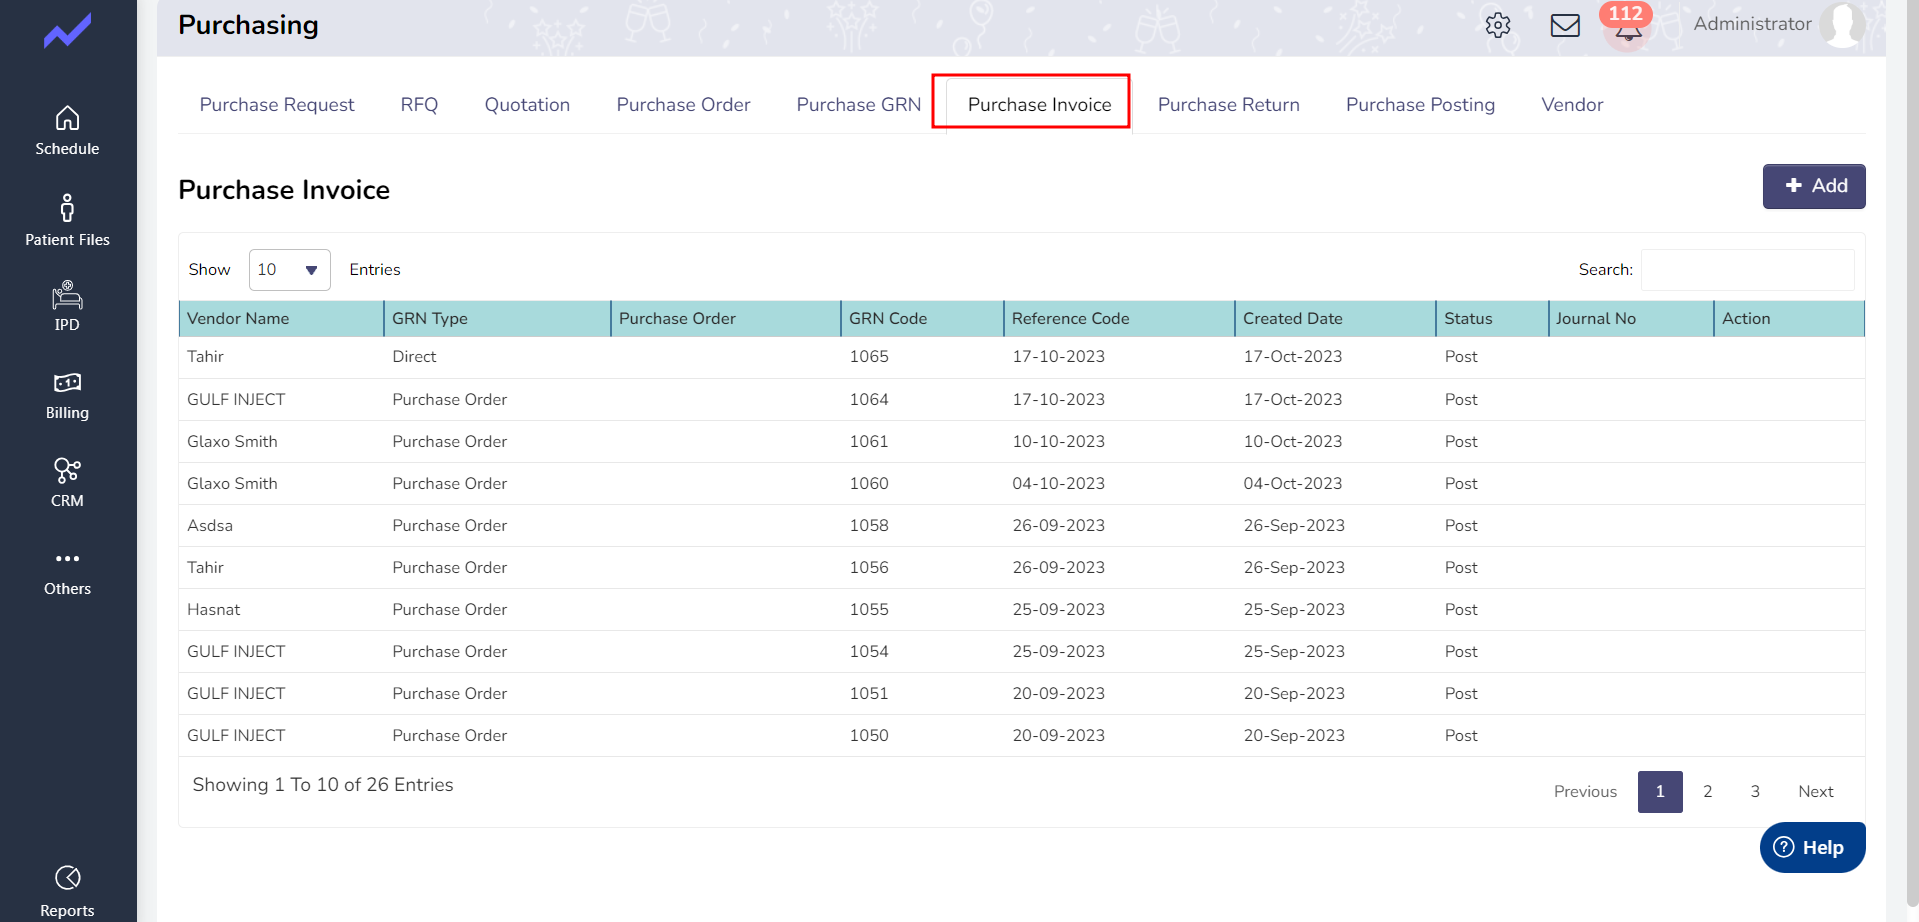Go to Purchase Order tab
This screenshot has width=1919, height=922.
pos(683,105)
